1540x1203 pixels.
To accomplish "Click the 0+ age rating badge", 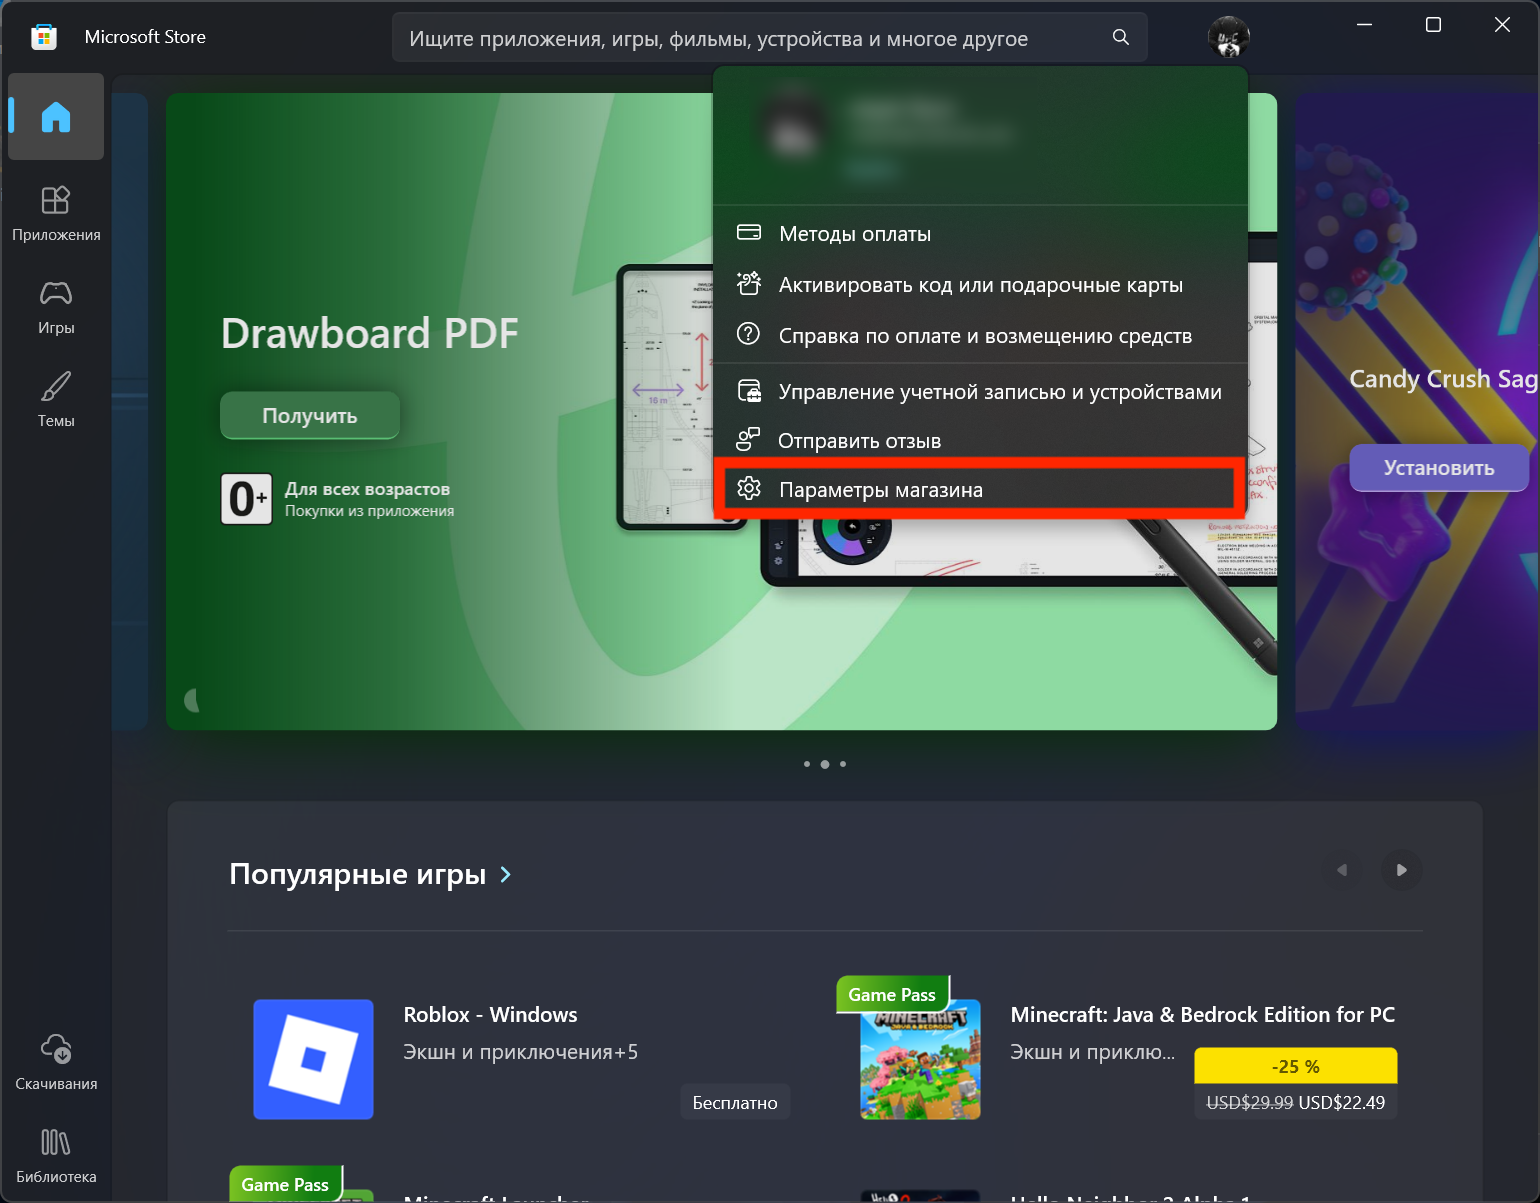I will [246, 499].
